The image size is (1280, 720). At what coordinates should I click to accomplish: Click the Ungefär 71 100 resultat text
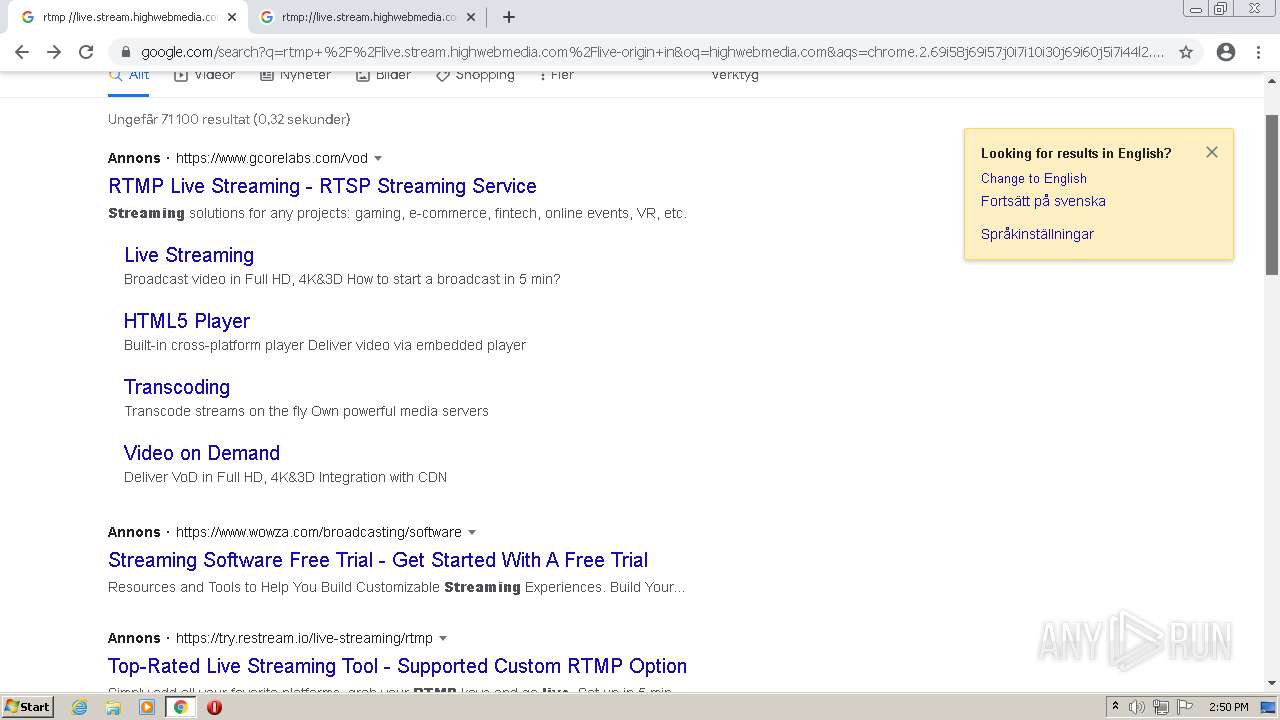pos(229,119)
